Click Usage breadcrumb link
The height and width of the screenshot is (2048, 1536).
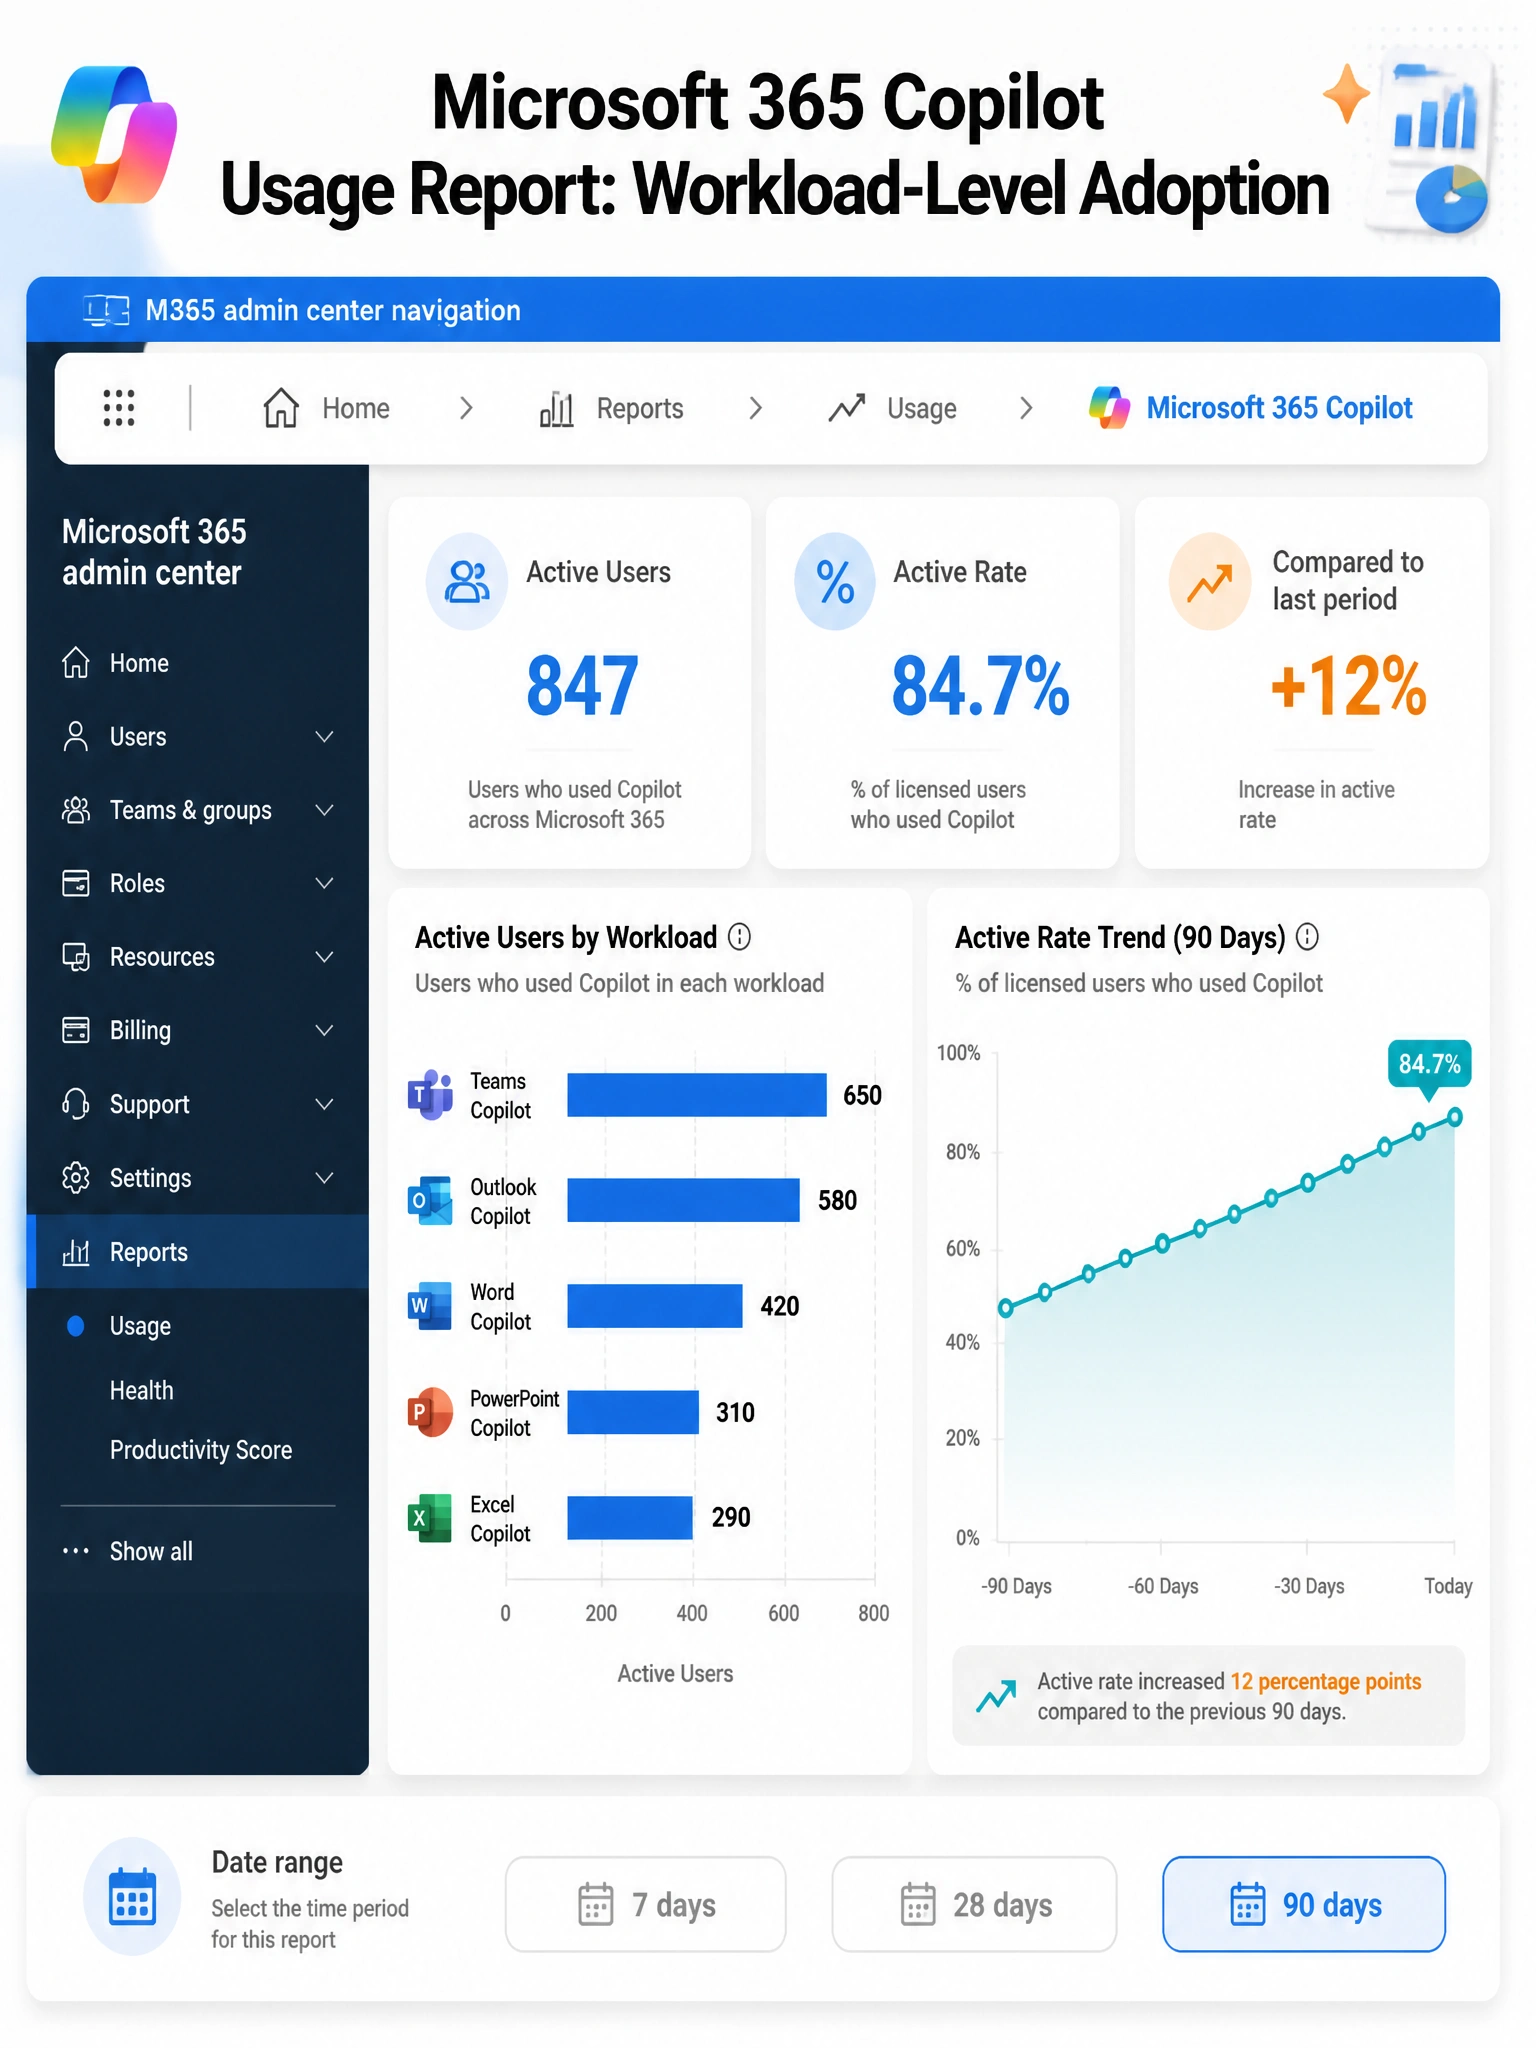(922, 408)
